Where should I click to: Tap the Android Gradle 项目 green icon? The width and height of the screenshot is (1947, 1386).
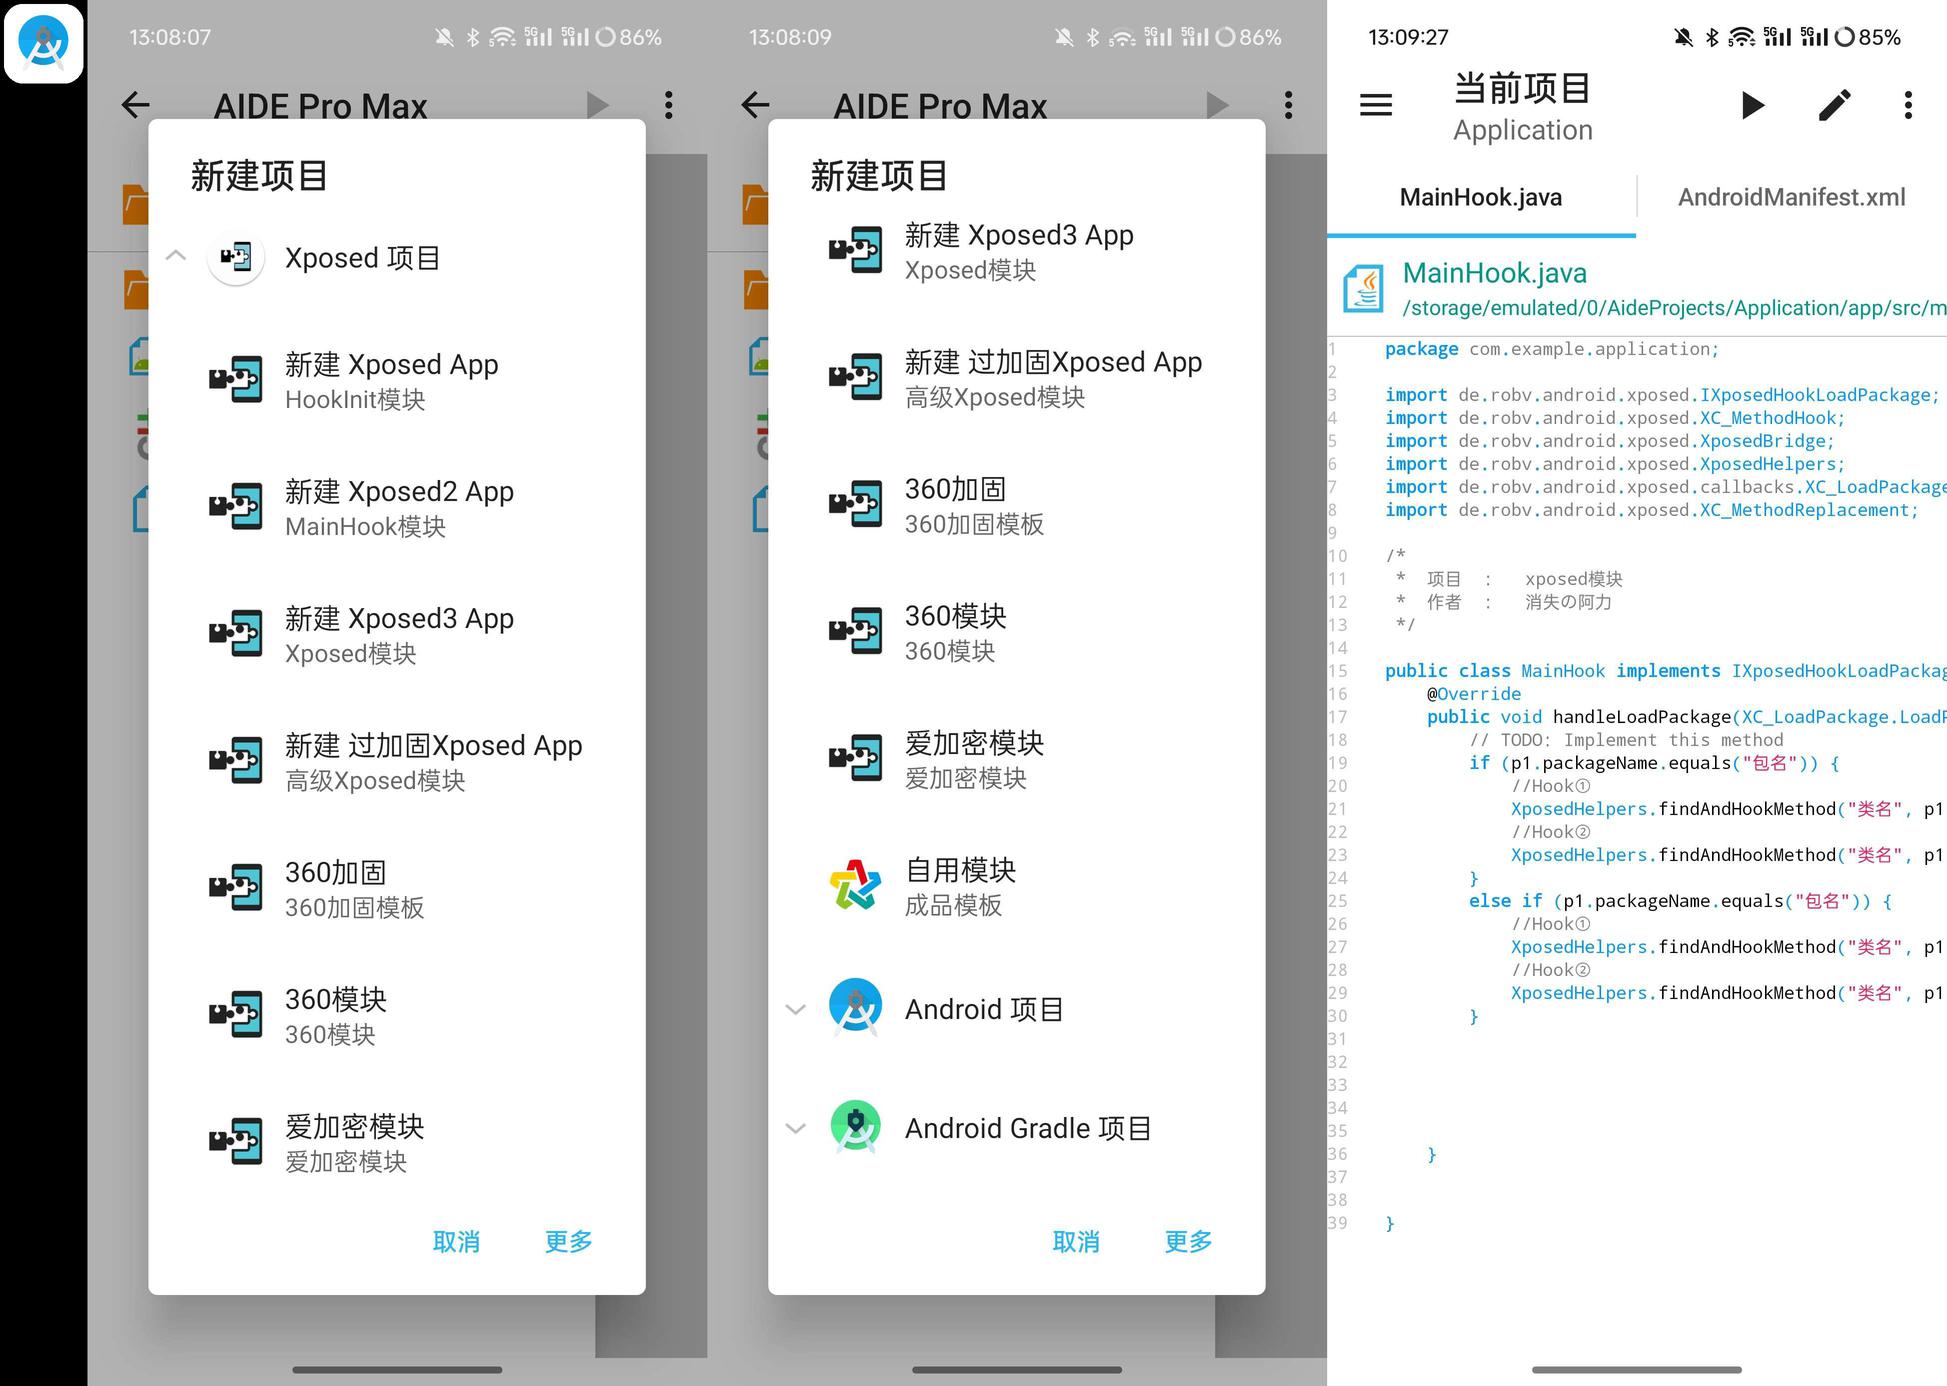[x=856, y=1126]
